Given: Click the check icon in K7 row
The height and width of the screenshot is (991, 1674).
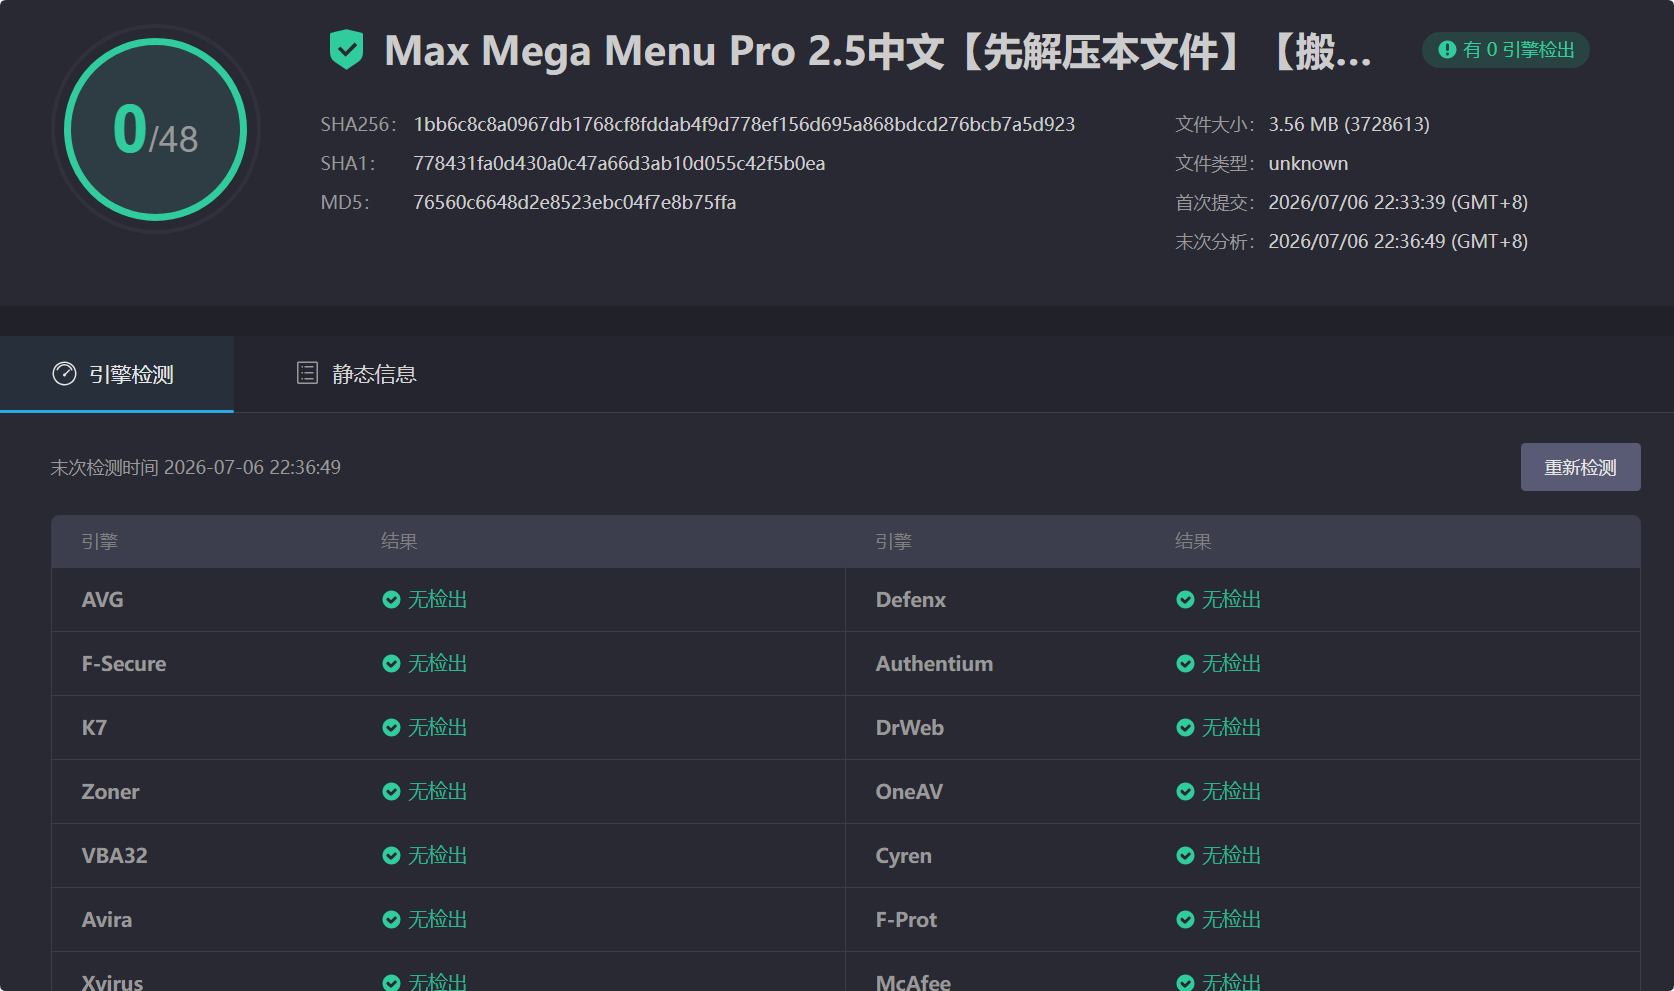Looking at the screenshot, I should coord(391,727).
